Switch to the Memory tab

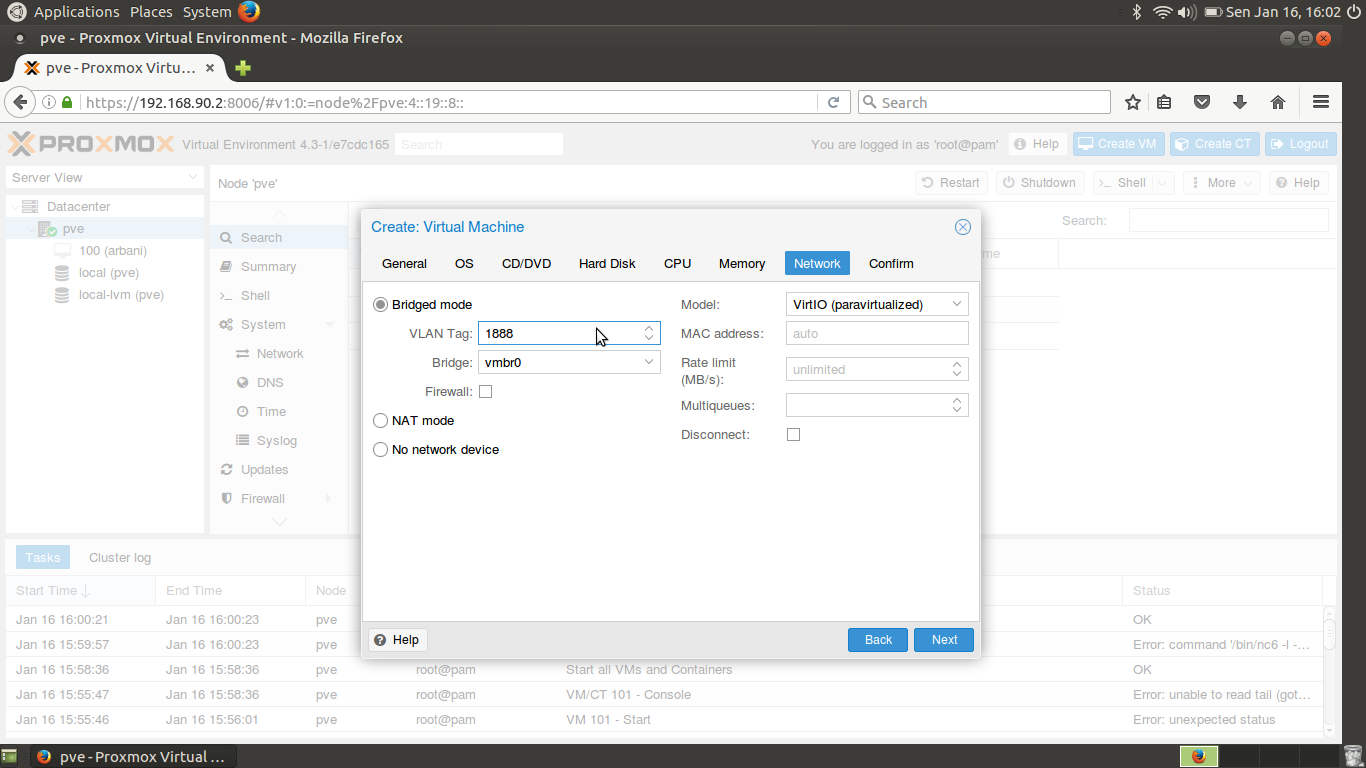(742, 264)
